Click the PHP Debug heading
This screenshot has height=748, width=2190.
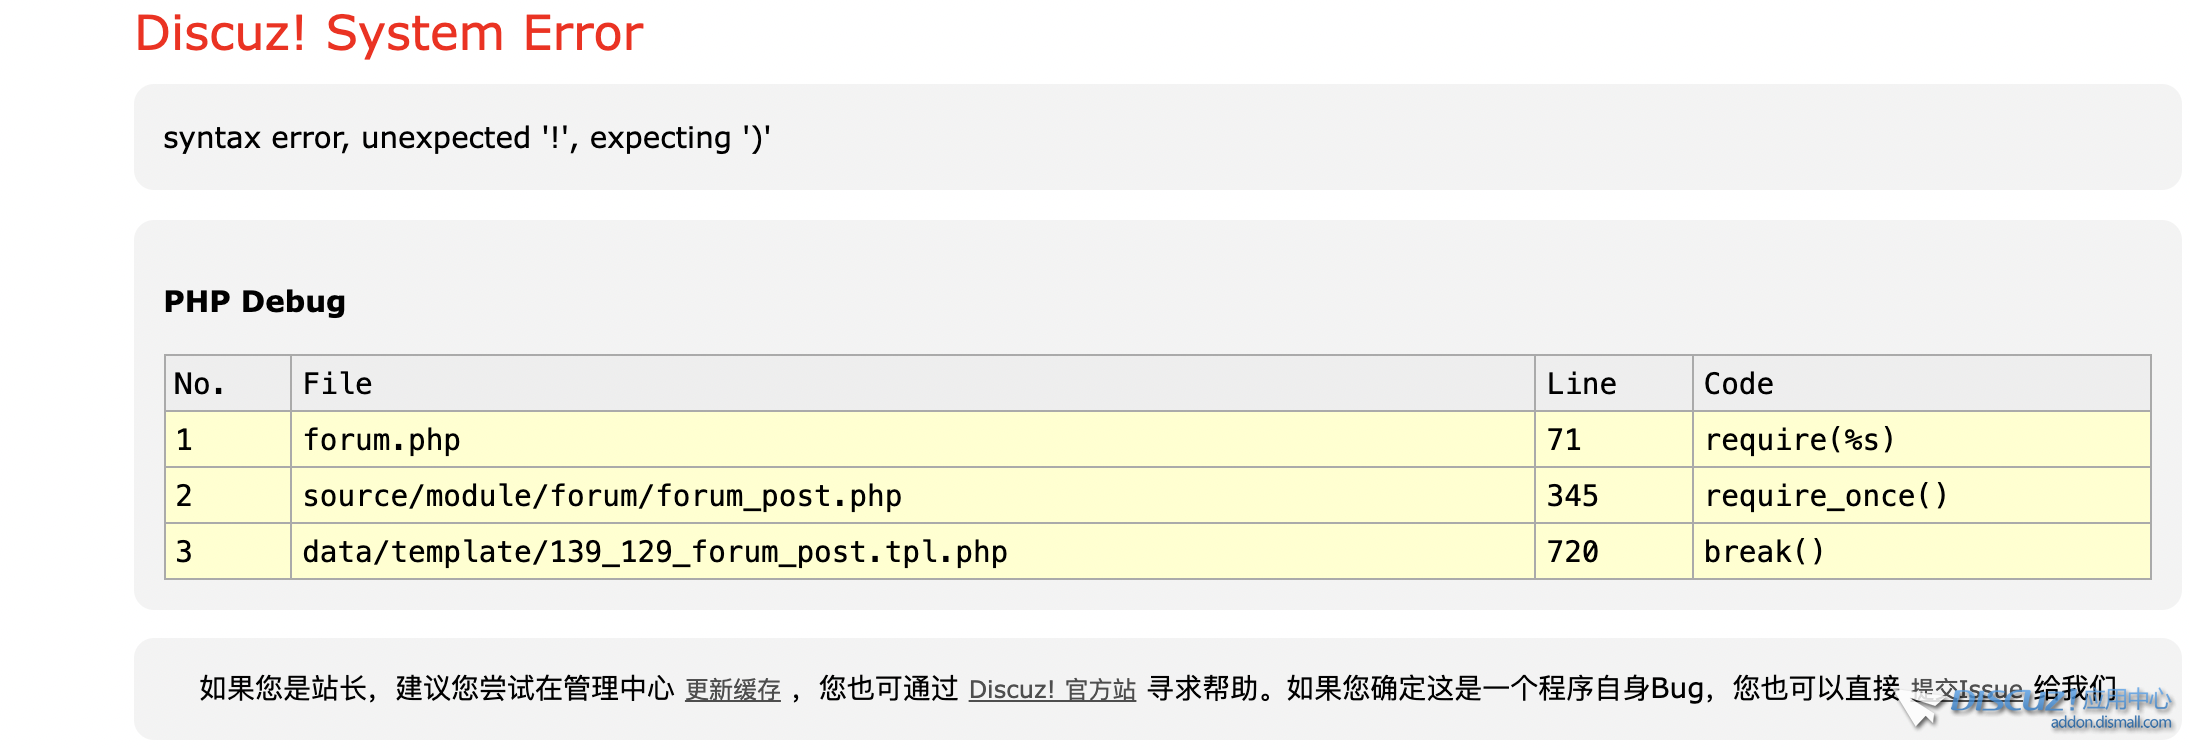(x=254, y=302)
